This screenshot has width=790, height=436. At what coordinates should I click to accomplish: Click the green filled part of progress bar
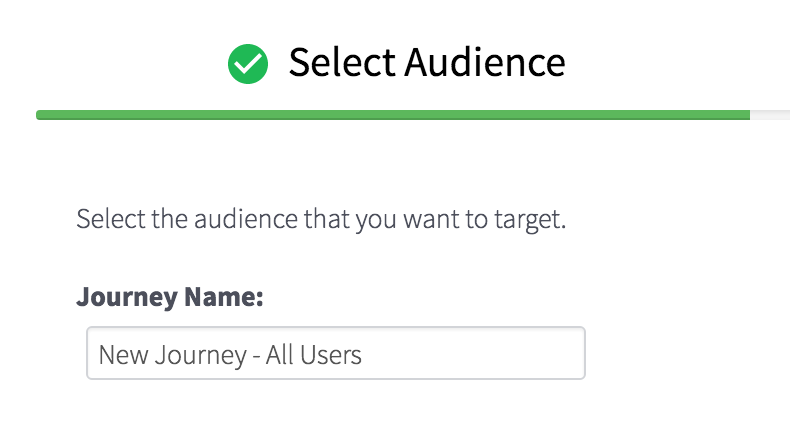(x=392, y=115)
